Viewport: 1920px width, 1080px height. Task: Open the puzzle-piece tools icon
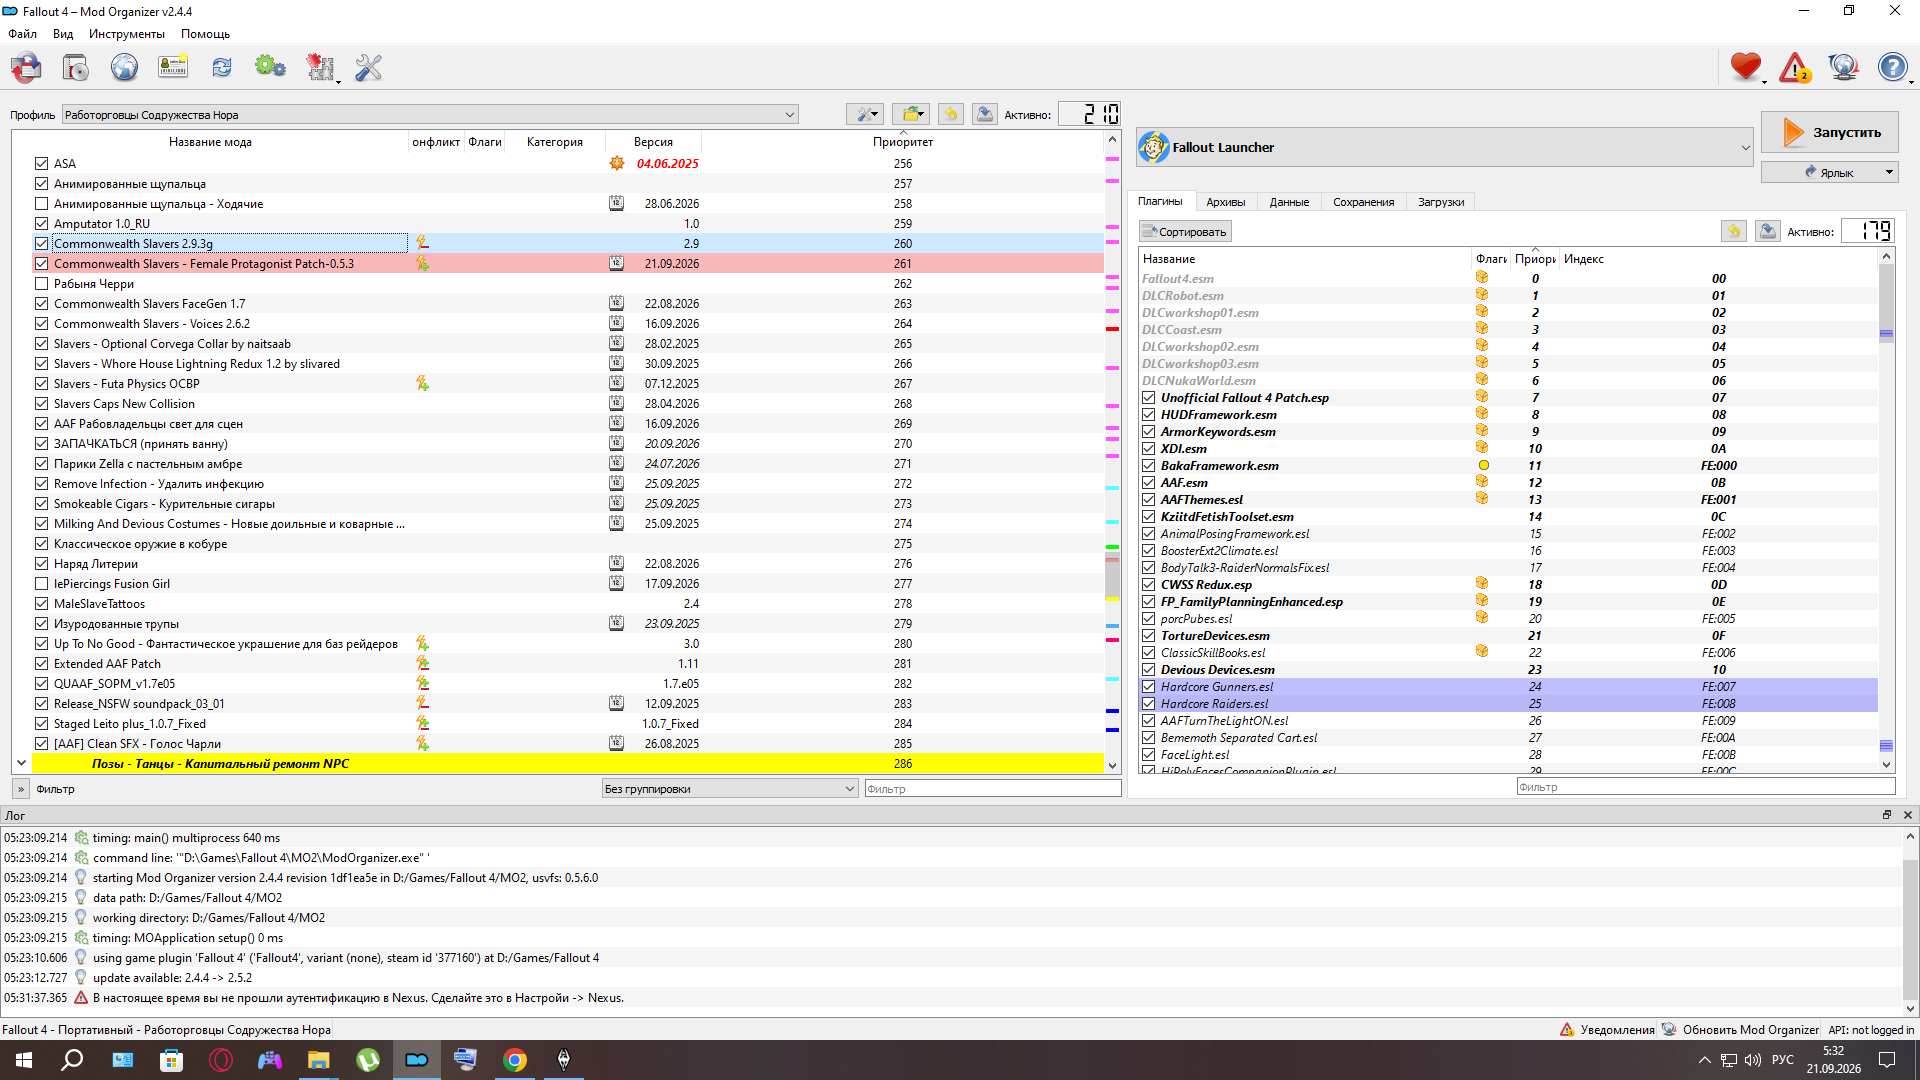[320, 68]
